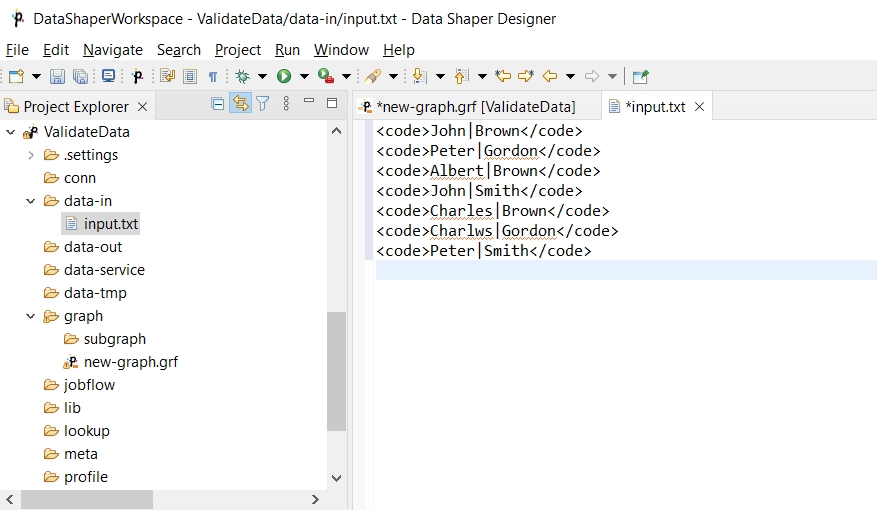Select the conn folder
This screenshot has height=510, width=877.
coord(79,178)
